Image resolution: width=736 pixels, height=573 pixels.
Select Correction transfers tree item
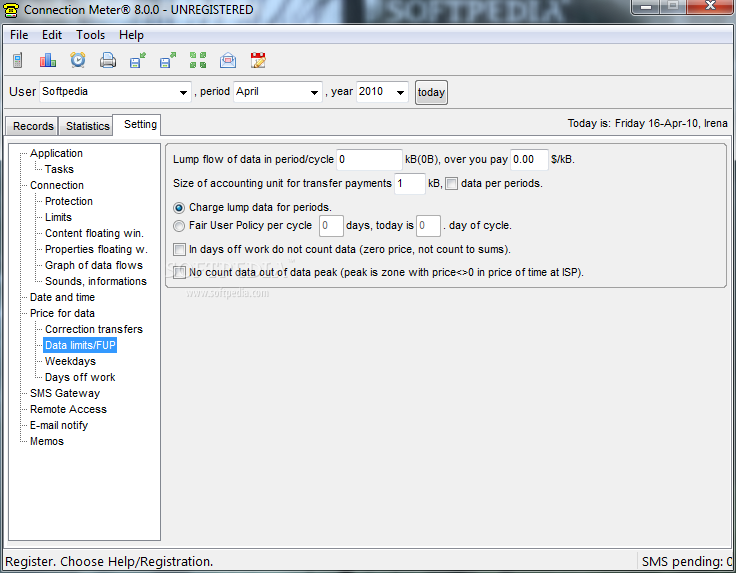(94, 329)
